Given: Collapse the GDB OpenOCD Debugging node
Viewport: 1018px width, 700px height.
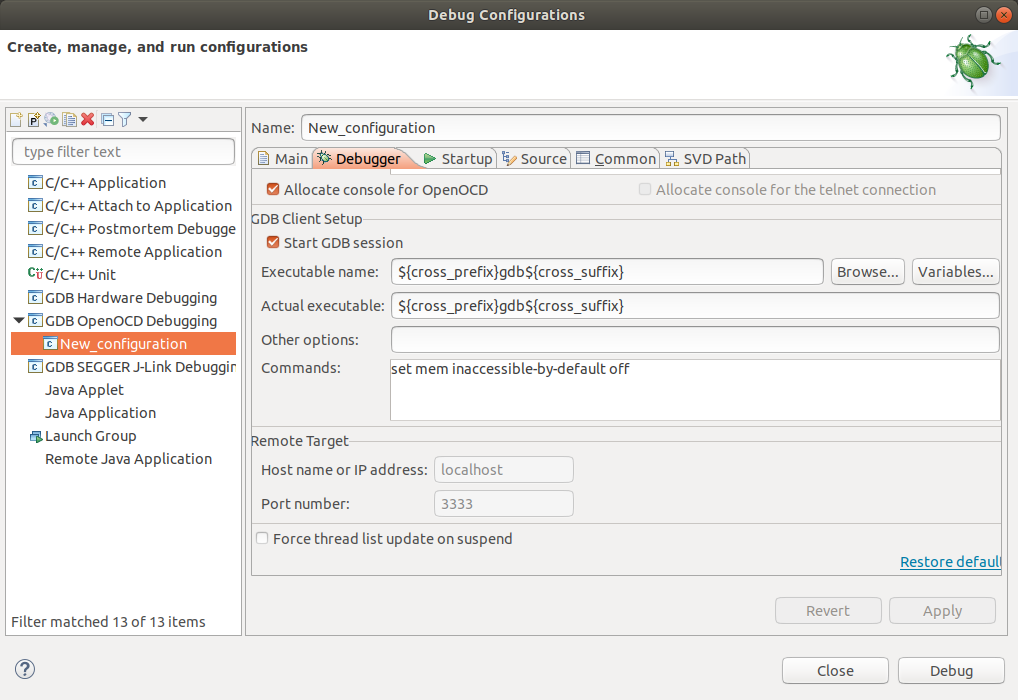Looking at the screenshot, I should click(19, 320).
